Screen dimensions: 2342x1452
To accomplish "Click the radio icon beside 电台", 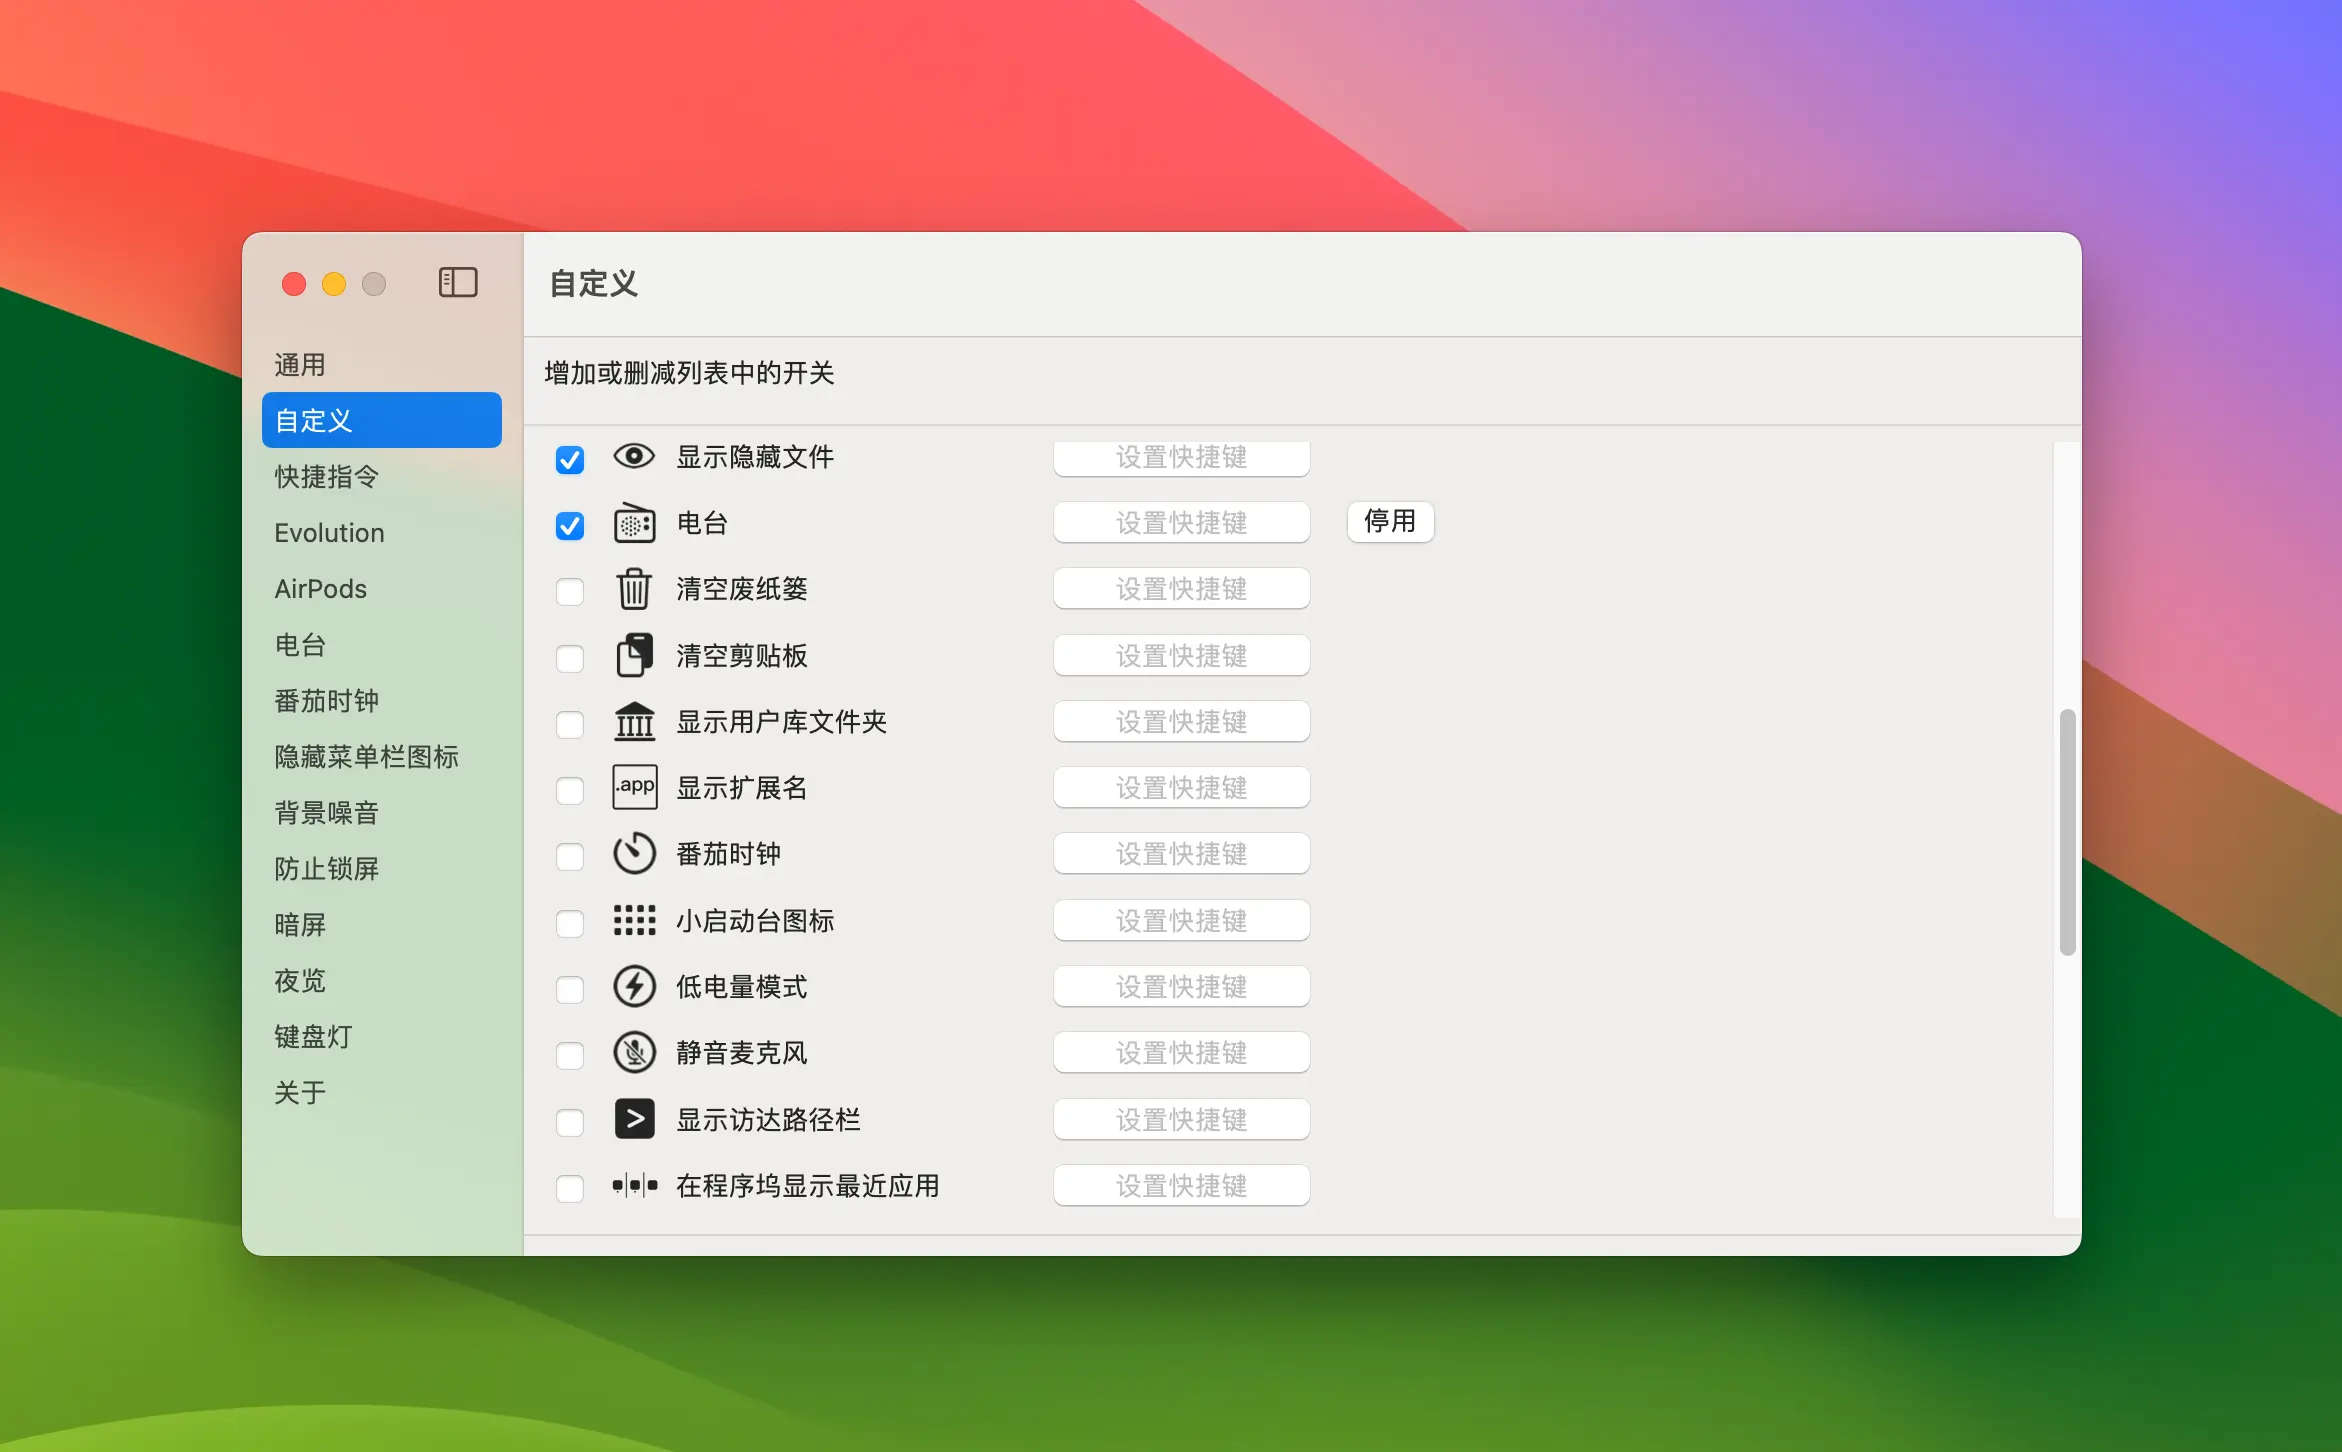I will click(x=634, y=523).
